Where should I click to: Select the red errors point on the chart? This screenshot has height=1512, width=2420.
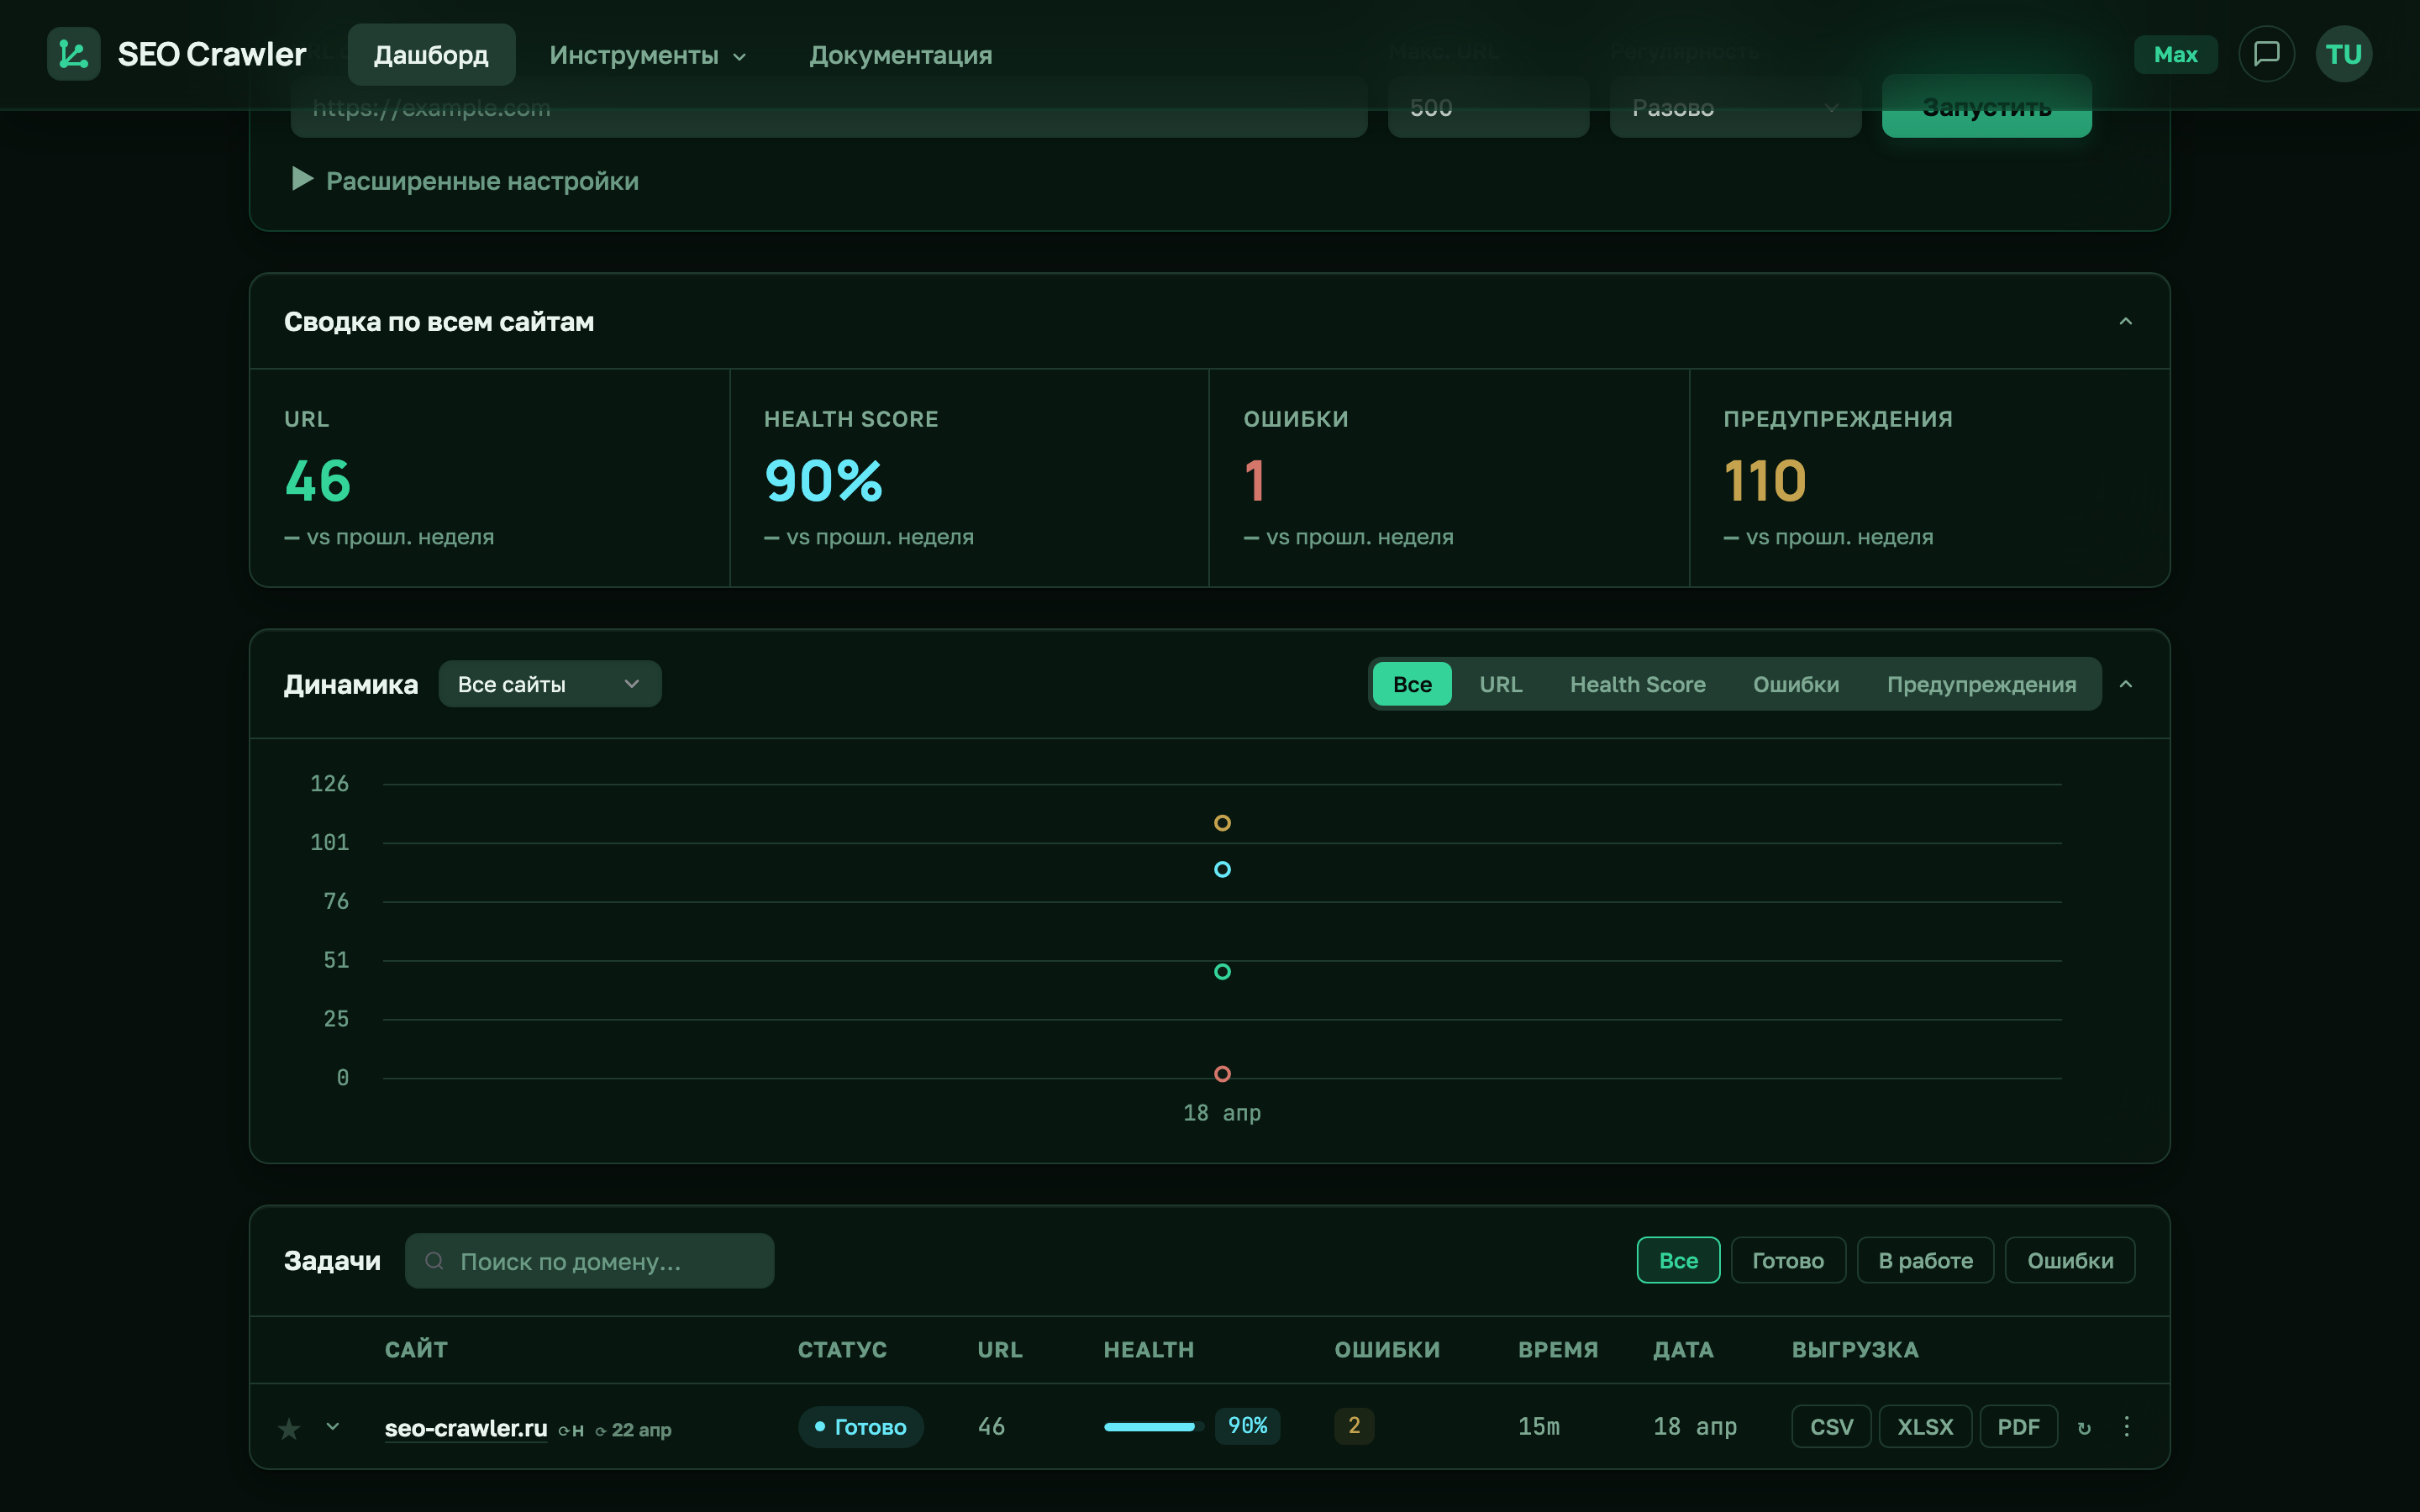click(x=1222, y=1074)
